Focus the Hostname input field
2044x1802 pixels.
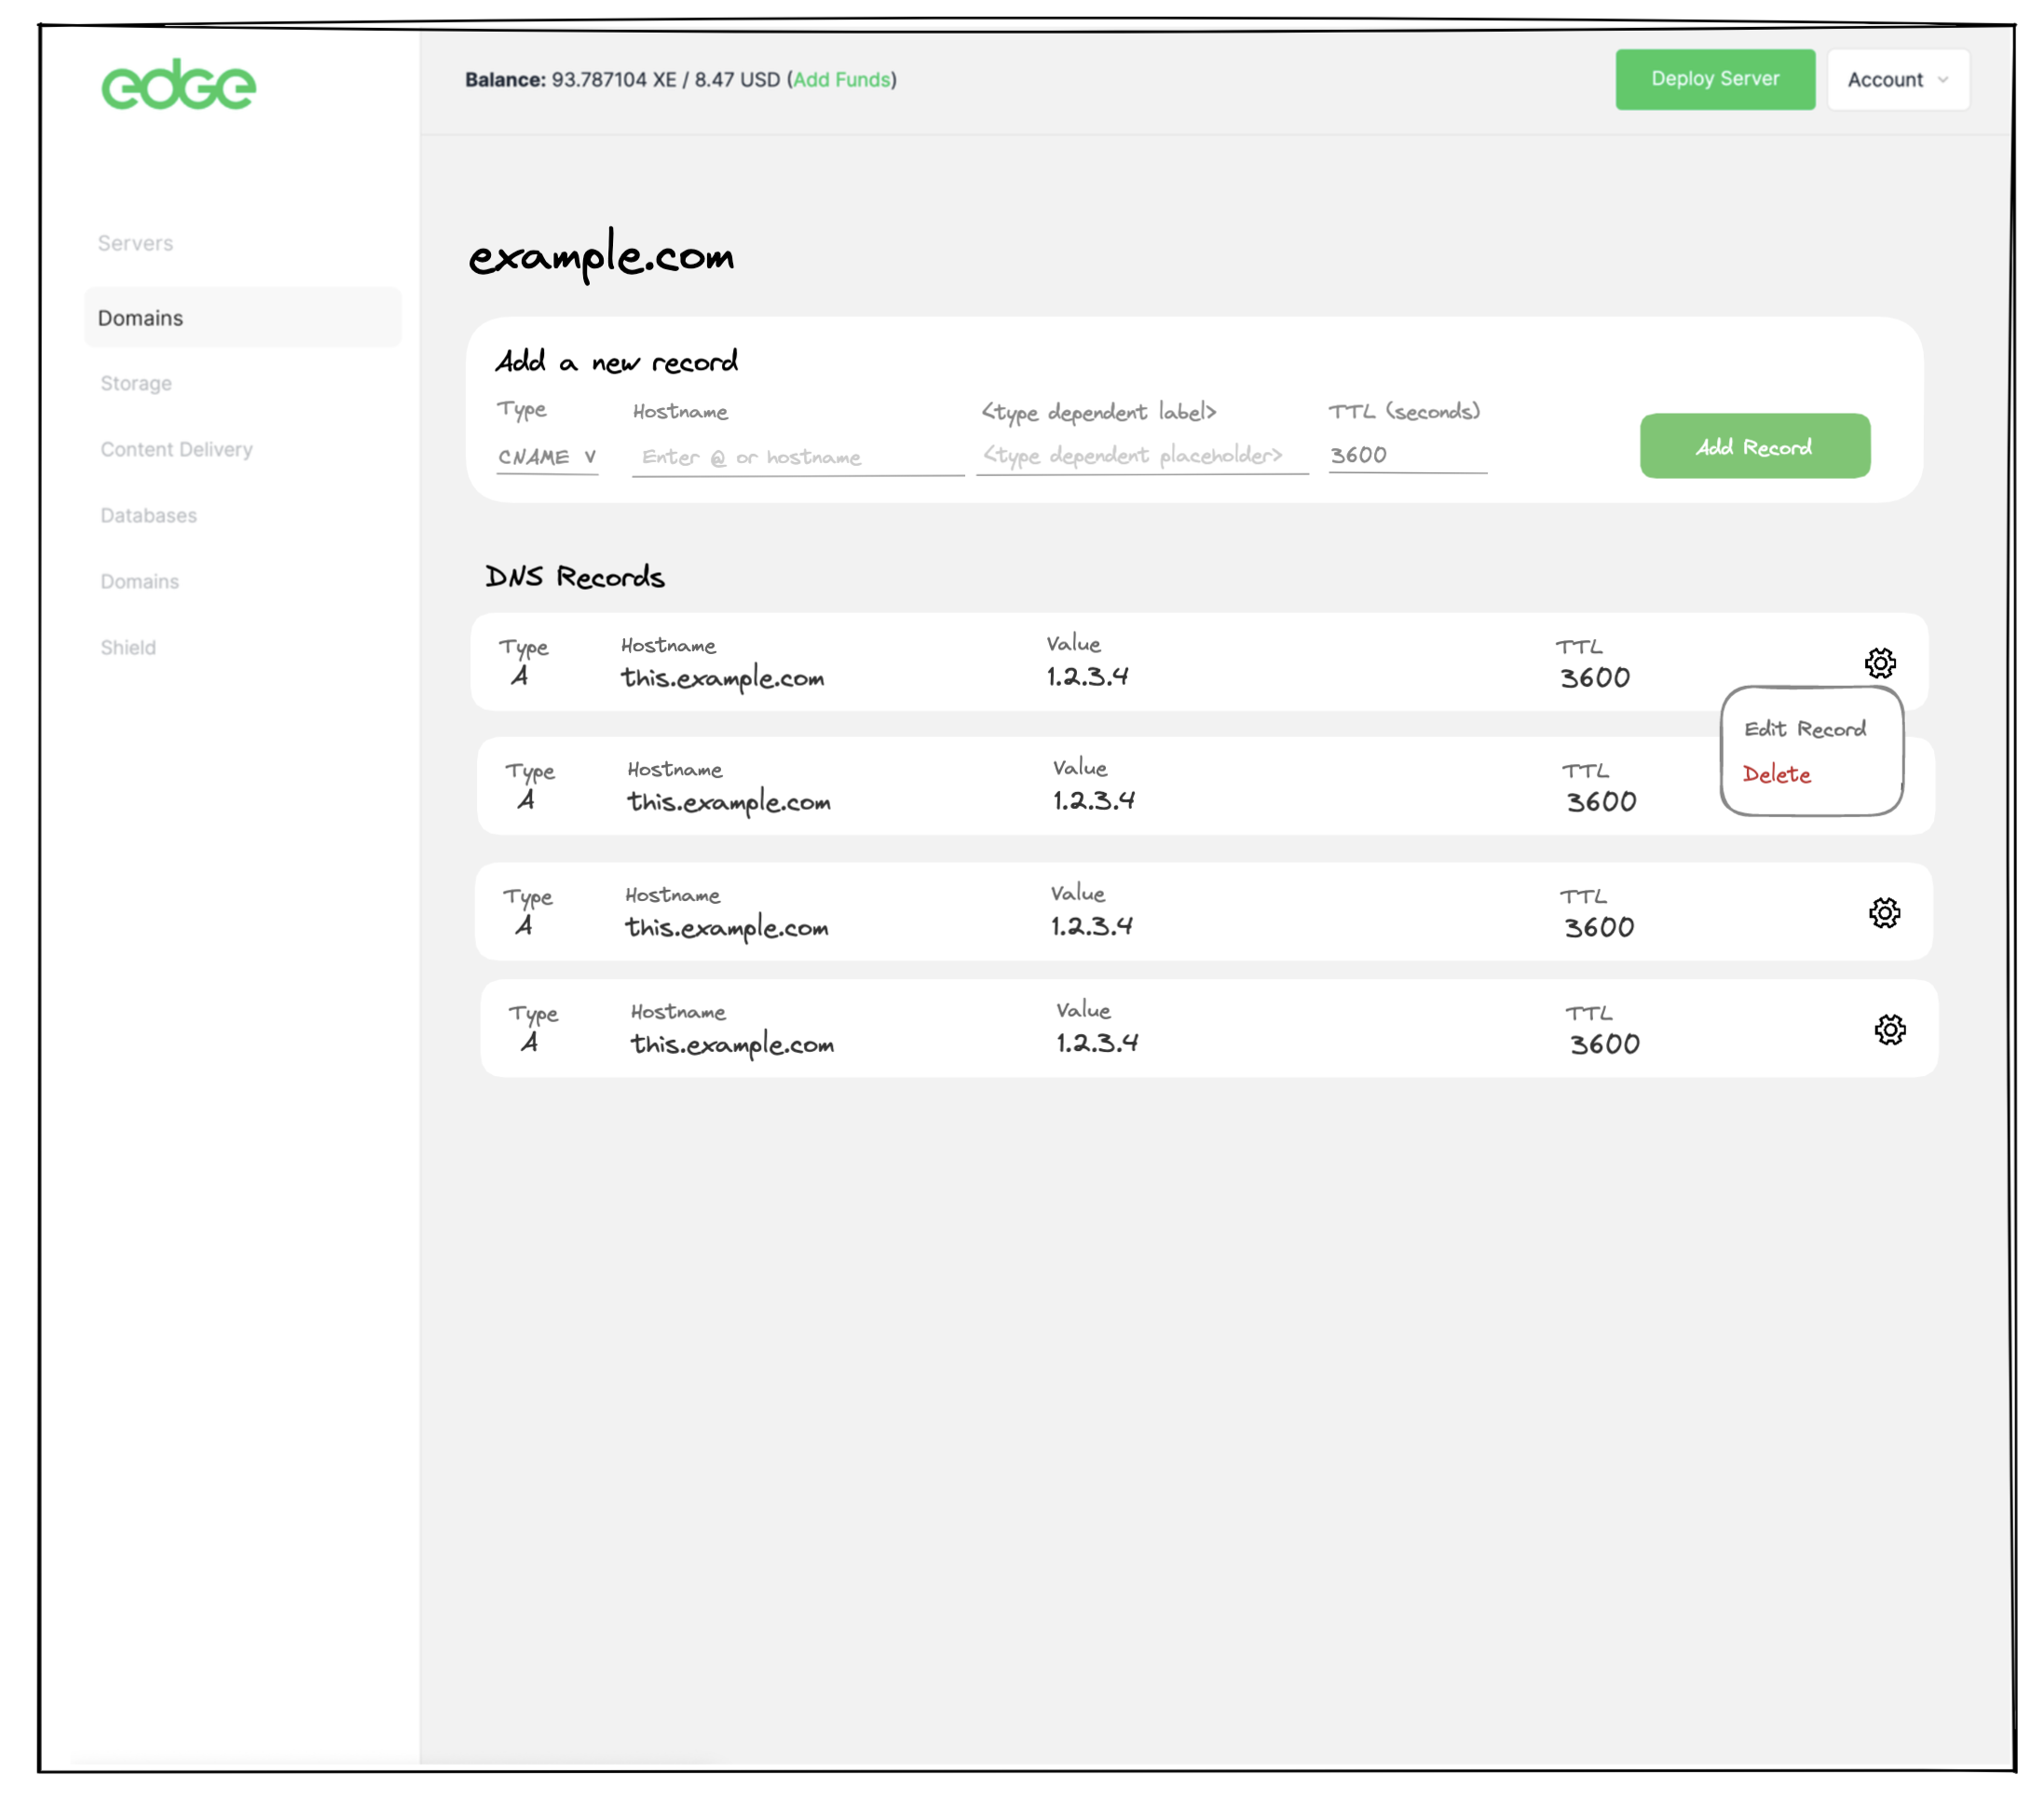(x=797, y=458)
